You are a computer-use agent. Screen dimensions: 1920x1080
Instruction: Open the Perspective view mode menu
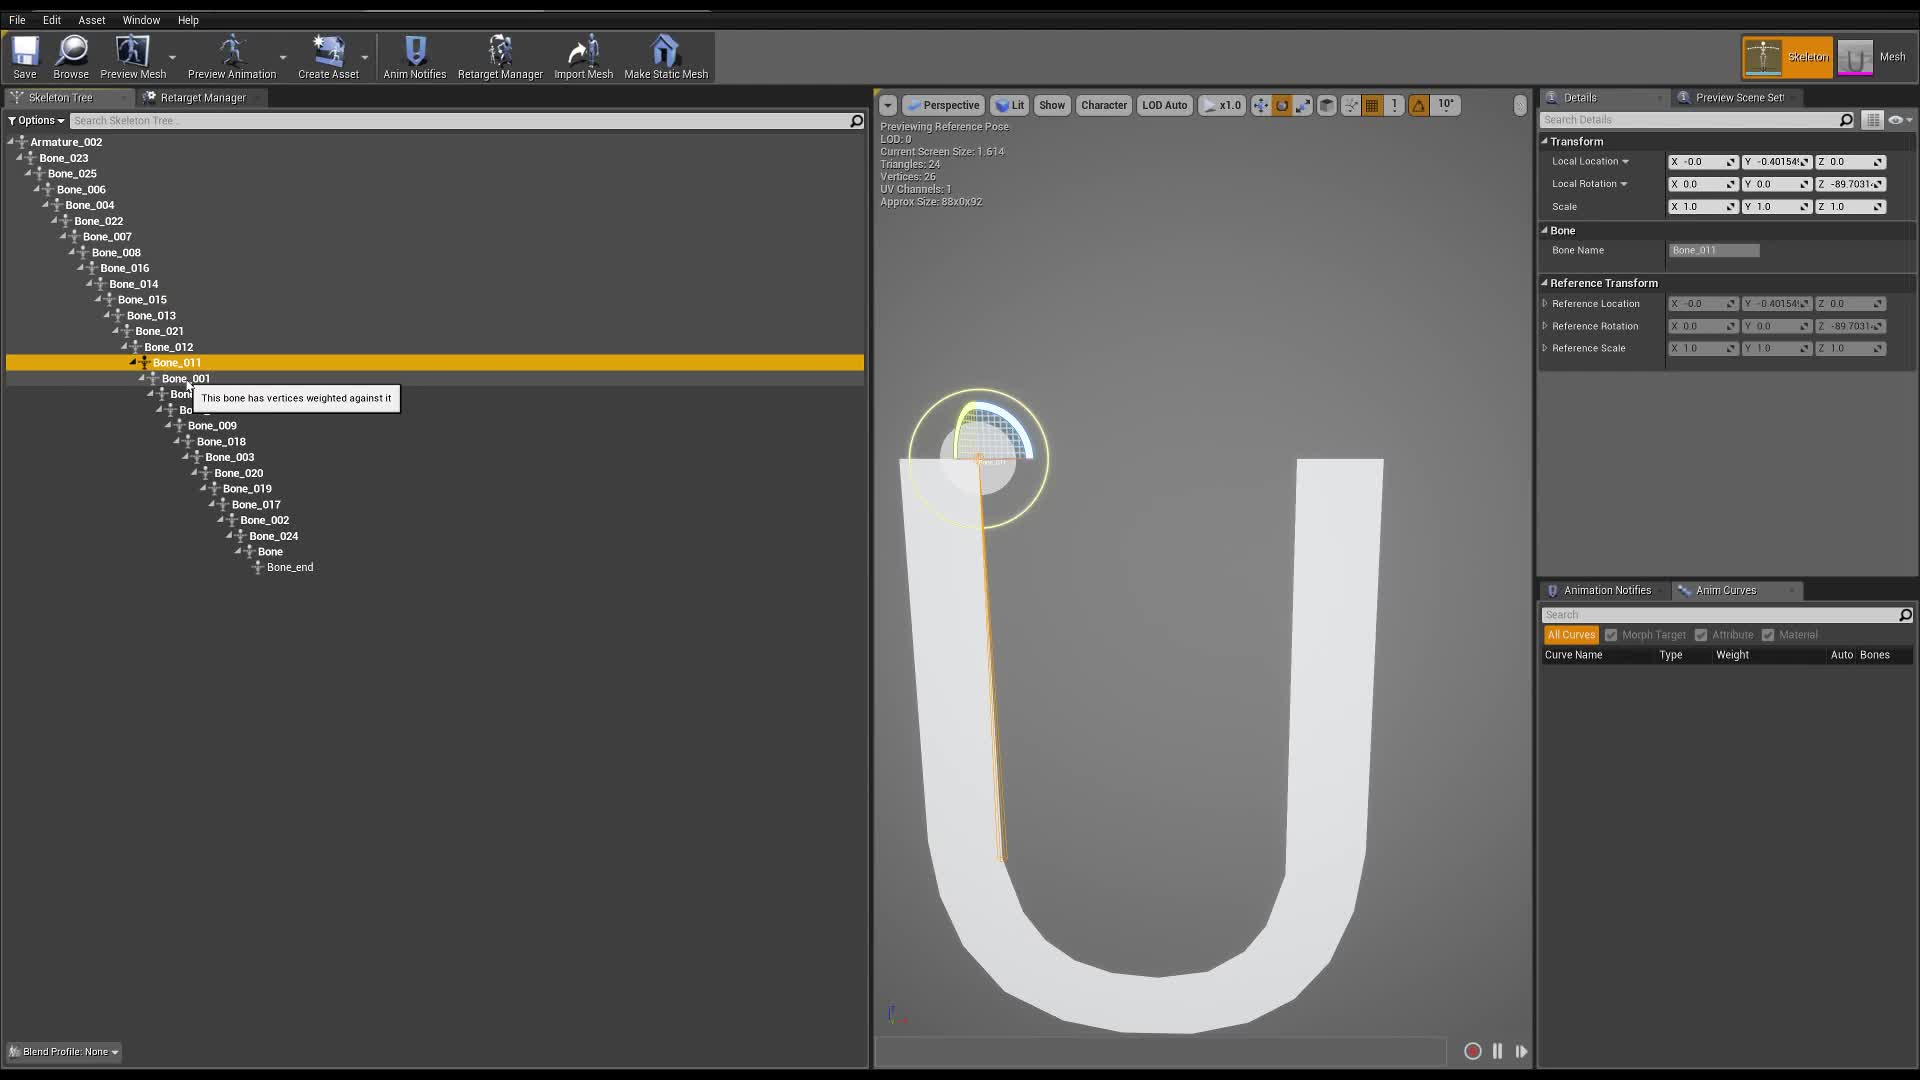tap(943, 105)
